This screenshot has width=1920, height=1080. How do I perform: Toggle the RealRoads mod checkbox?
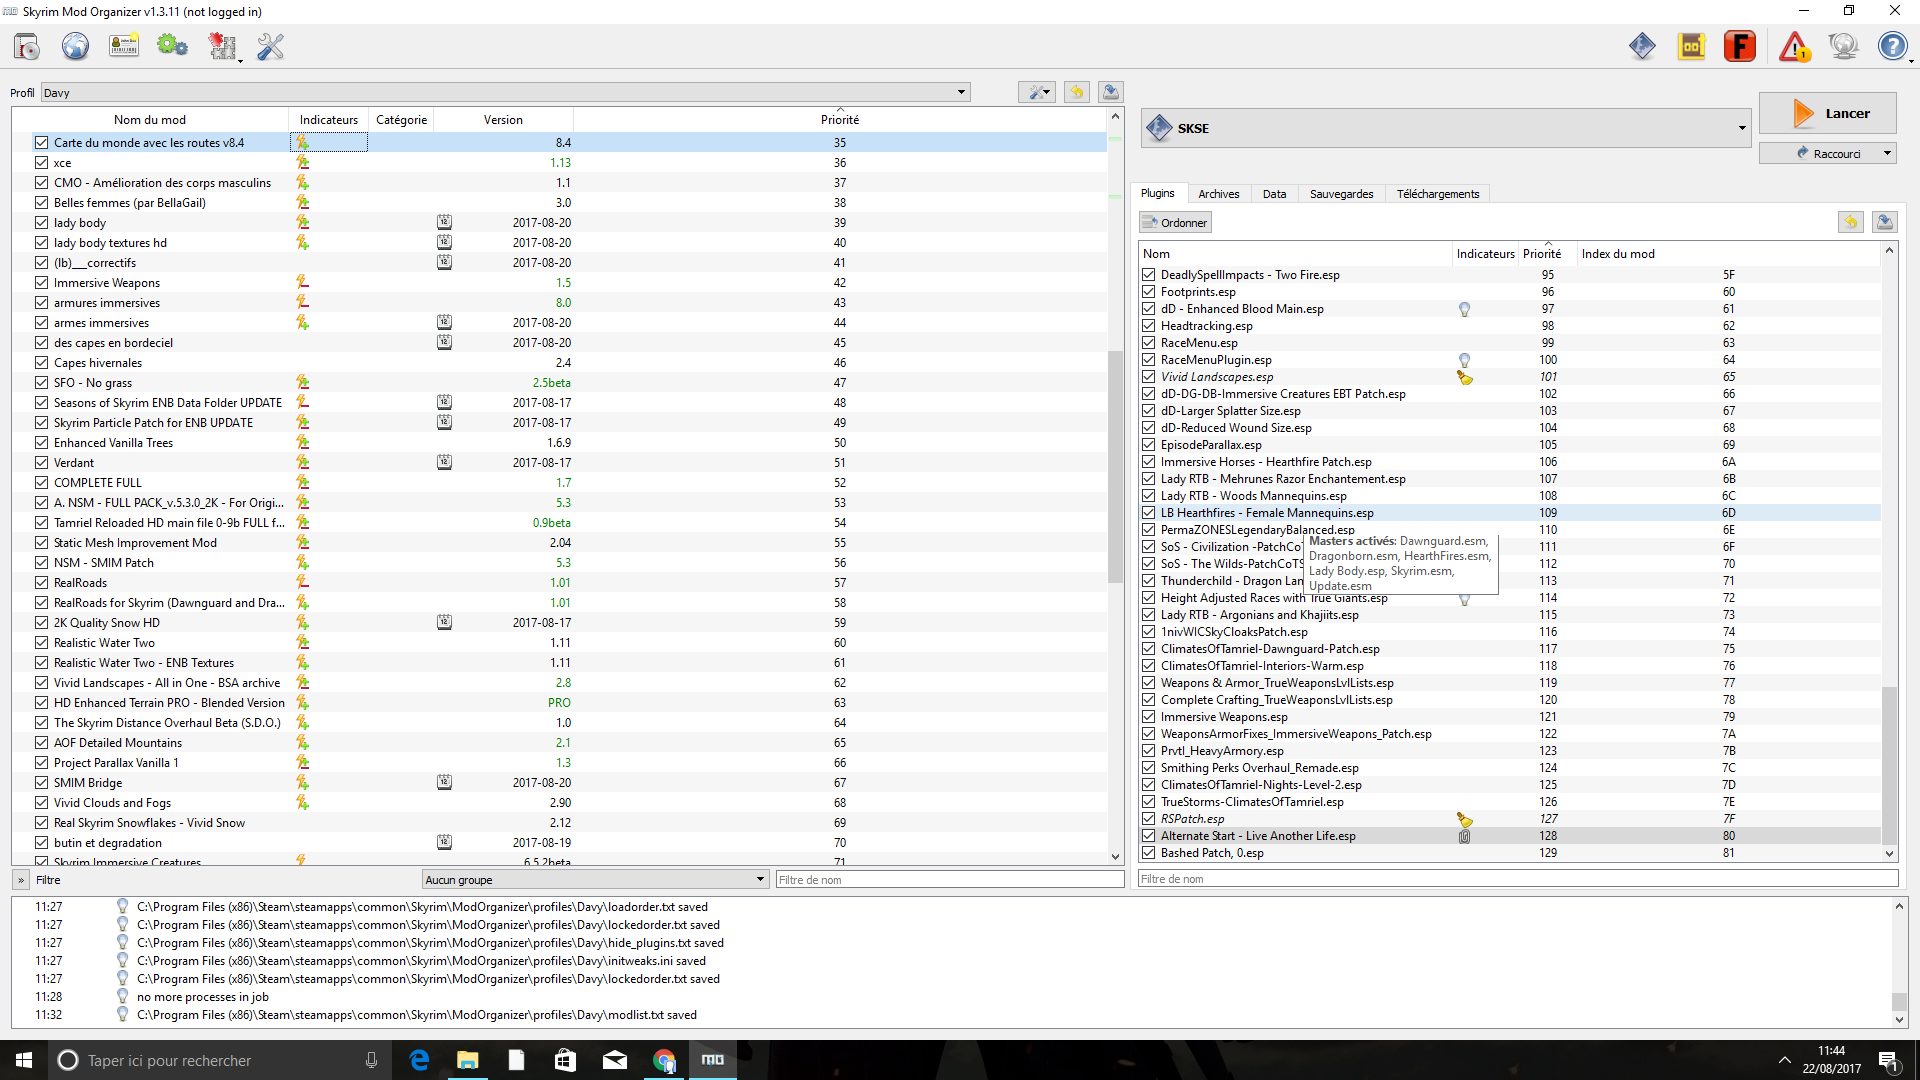(41, 582)
